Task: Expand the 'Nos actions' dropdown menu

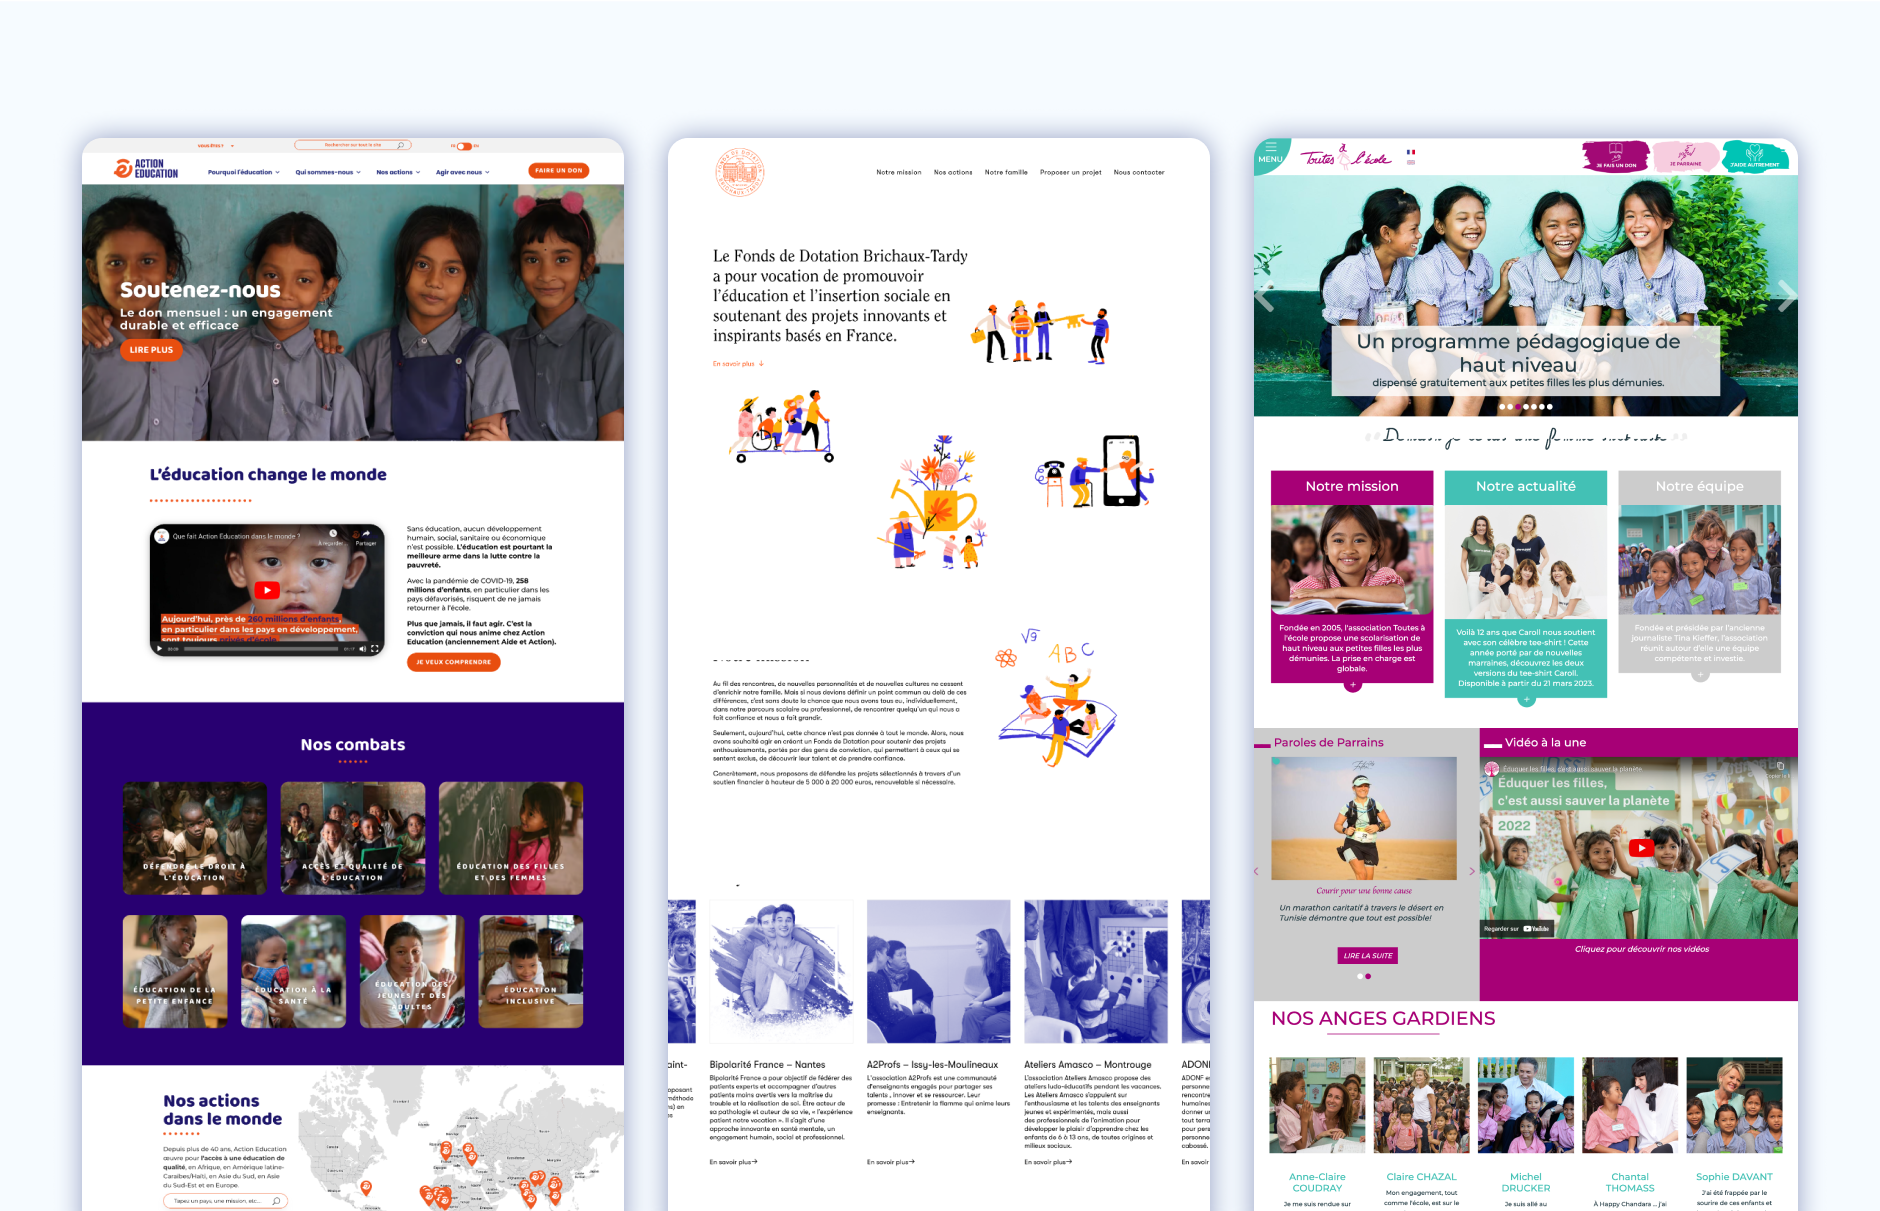Action: point(397,172)
